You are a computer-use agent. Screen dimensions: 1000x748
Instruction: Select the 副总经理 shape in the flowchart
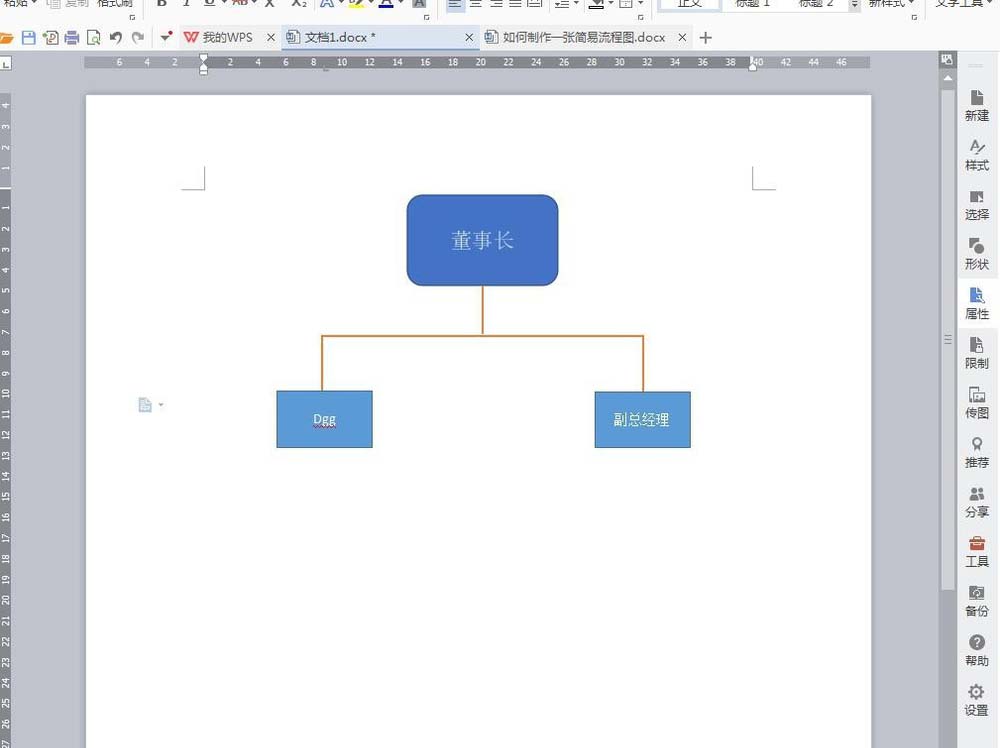[642, 419]
